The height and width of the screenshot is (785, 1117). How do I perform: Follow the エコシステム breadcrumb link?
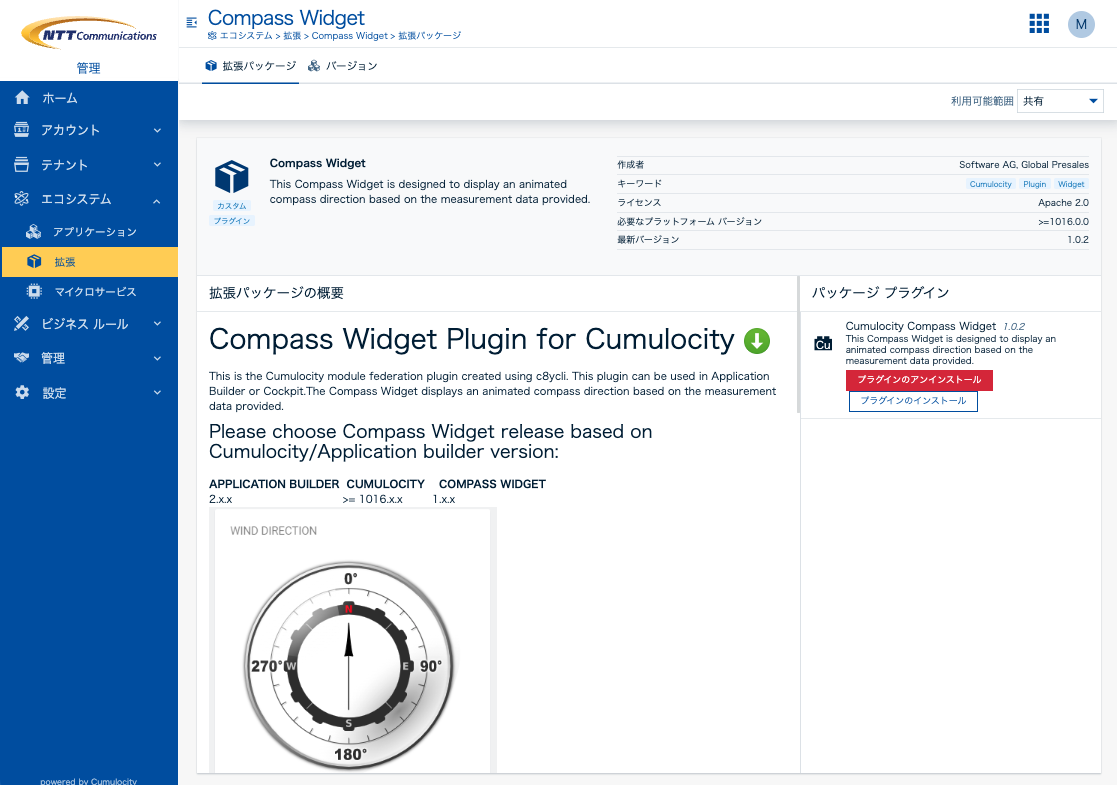pyautogui.click(x=246, y=36)
